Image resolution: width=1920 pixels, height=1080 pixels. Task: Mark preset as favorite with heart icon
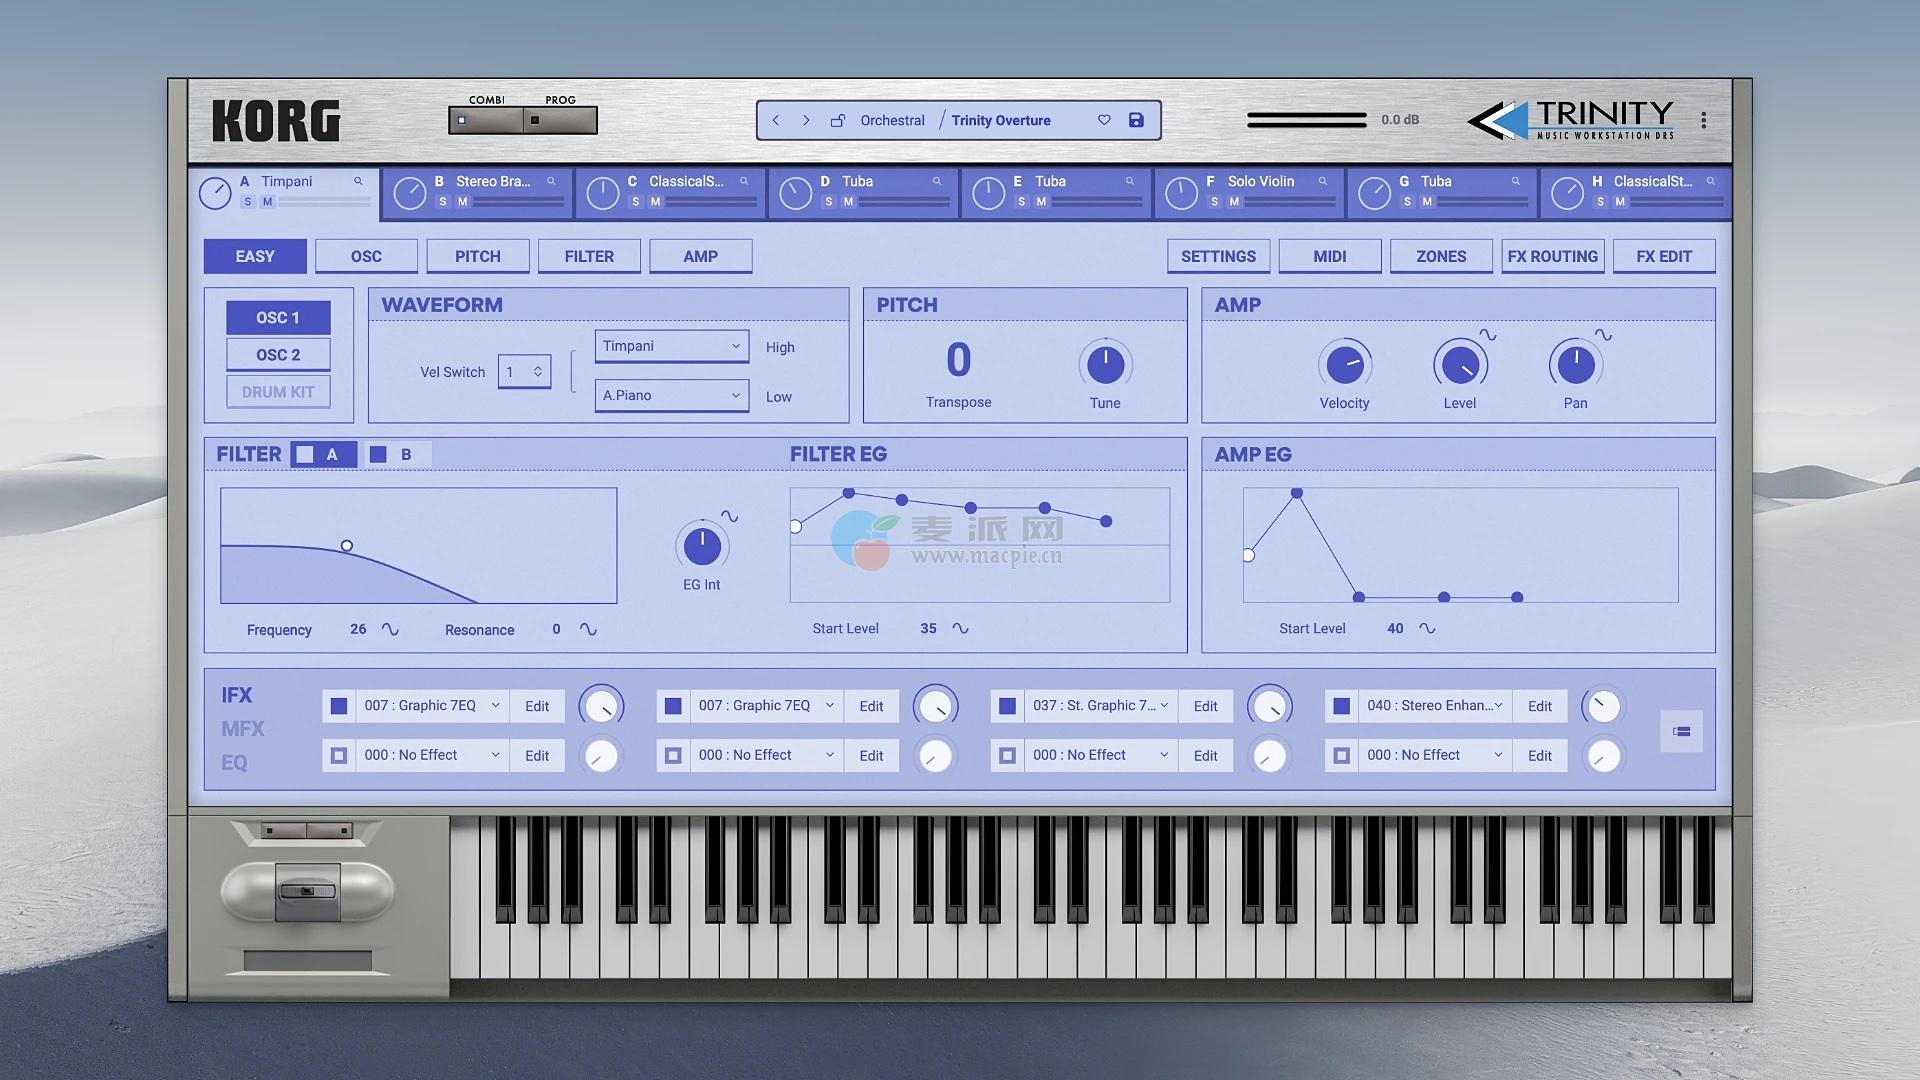pyautogui.click(x=1104, y=120)
